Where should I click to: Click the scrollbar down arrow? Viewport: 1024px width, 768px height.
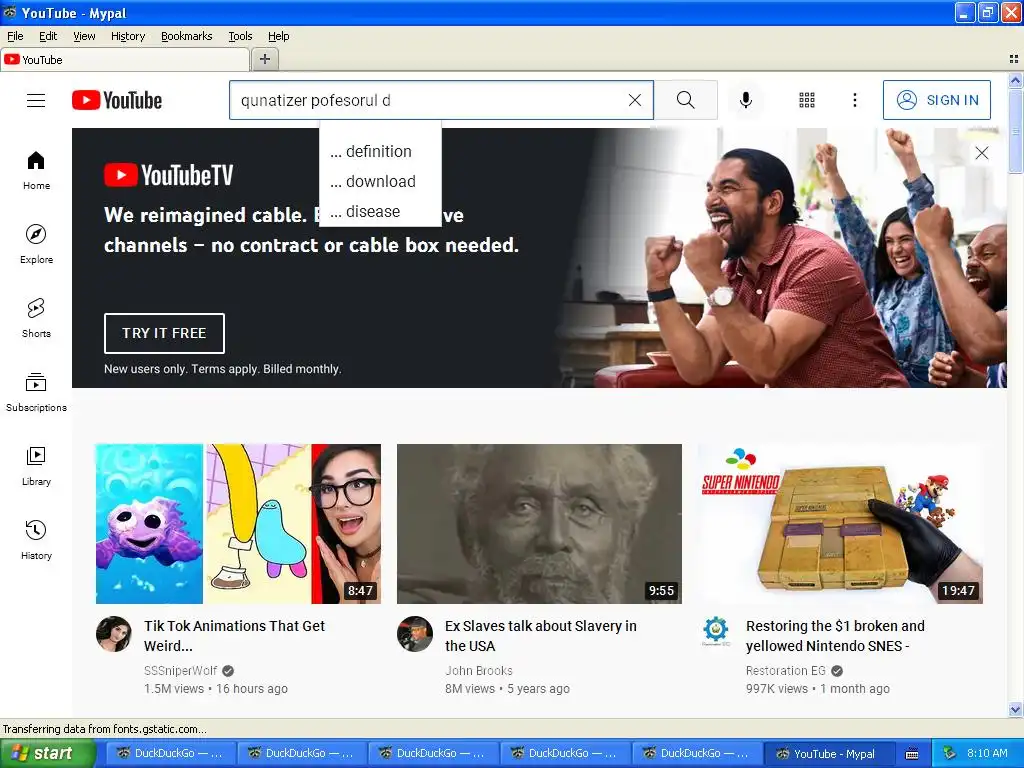pyautogui.click(x=1016, y=709)
